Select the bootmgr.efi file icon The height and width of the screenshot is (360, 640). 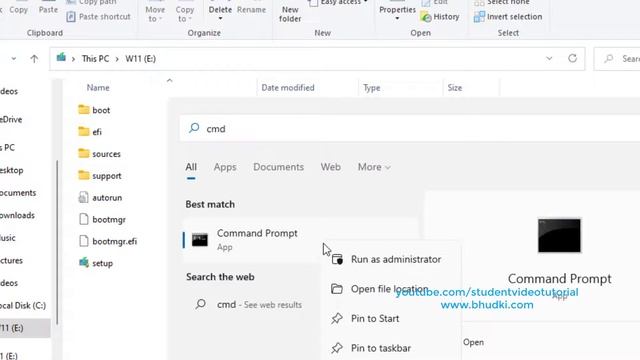pos(83,241)
